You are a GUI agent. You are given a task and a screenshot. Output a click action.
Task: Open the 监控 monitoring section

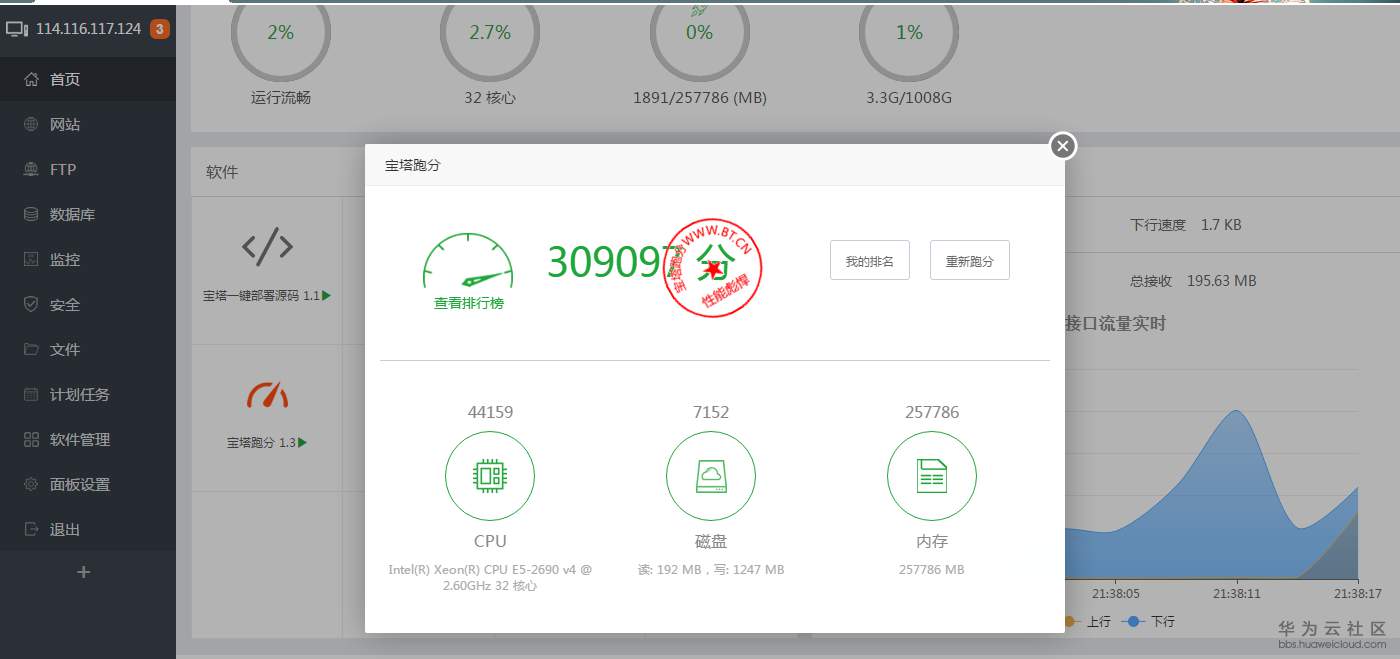click(88, 259)
